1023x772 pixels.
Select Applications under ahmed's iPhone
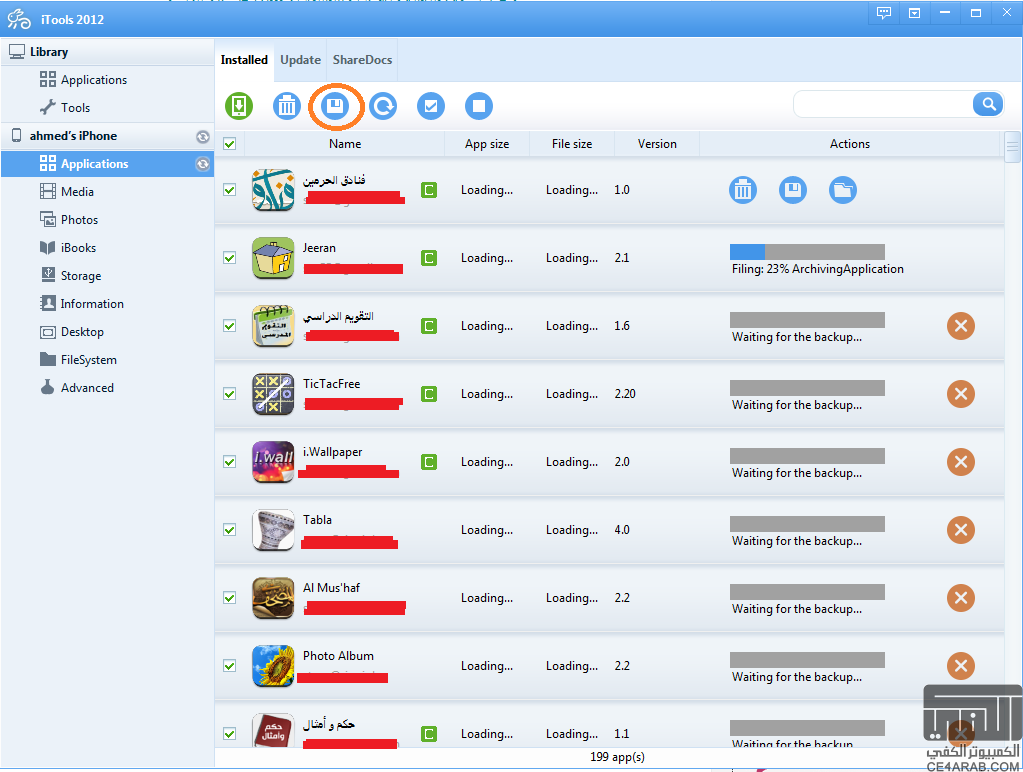[108, 164]
